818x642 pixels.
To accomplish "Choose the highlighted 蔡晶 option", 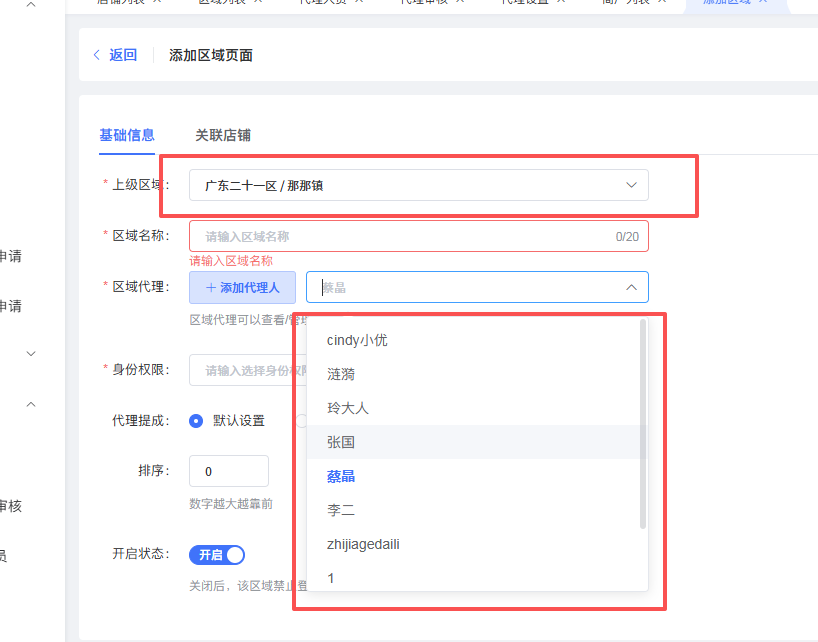I will pyautogui.click(x=341, y=476).
